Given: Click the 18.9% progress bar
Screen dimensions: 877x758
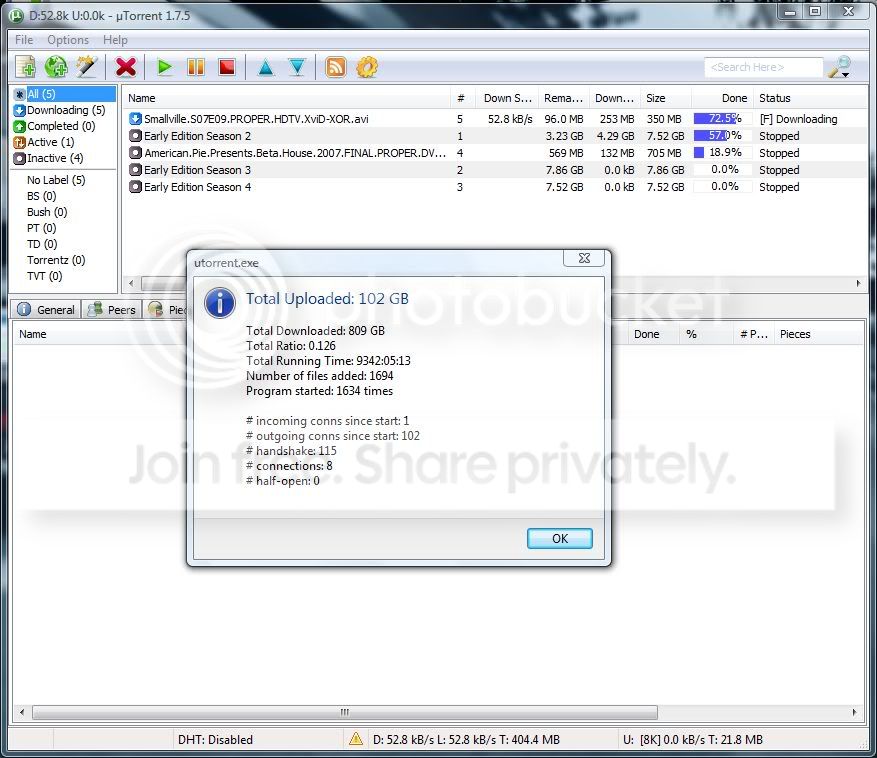Looking at the screenshot, I should pyautogui.click(x=722, y=152).
